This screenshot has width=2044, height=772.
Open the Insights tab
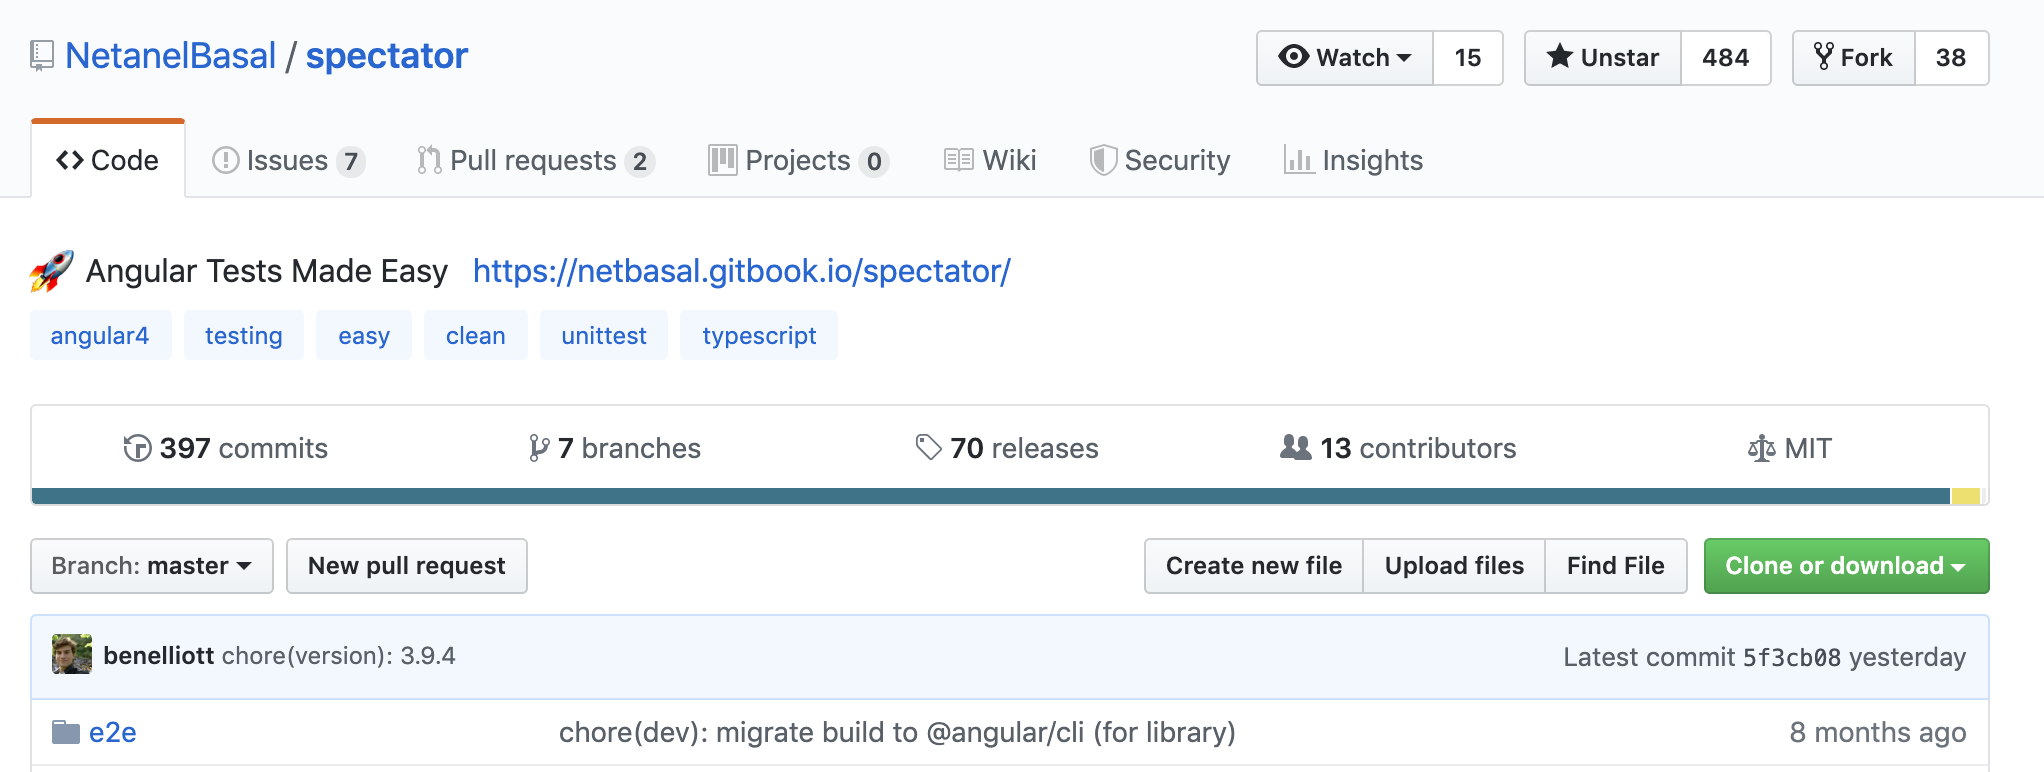tap(1353, 160)
